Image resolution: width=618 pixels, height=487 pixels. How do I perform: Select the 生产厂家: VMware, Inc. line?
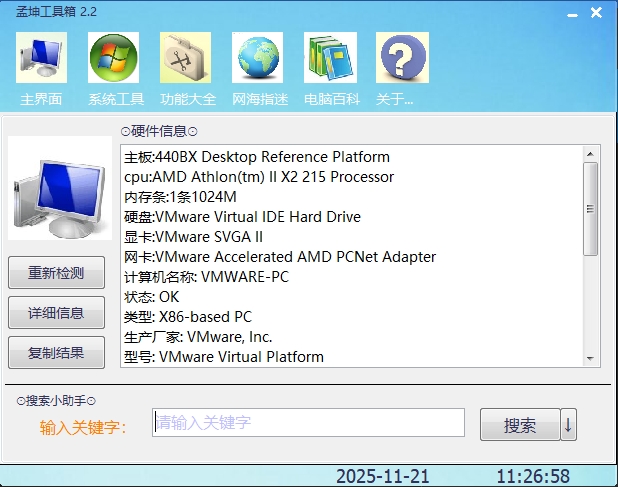tap(198, 337)
